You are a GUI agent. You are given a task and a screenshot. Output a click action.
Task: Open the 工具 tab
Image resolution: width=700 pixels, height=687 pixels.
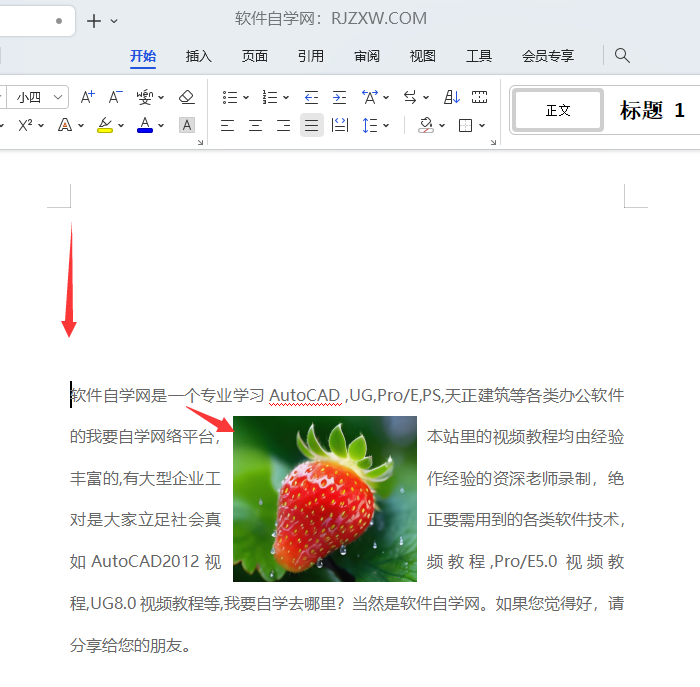point(479,56)
